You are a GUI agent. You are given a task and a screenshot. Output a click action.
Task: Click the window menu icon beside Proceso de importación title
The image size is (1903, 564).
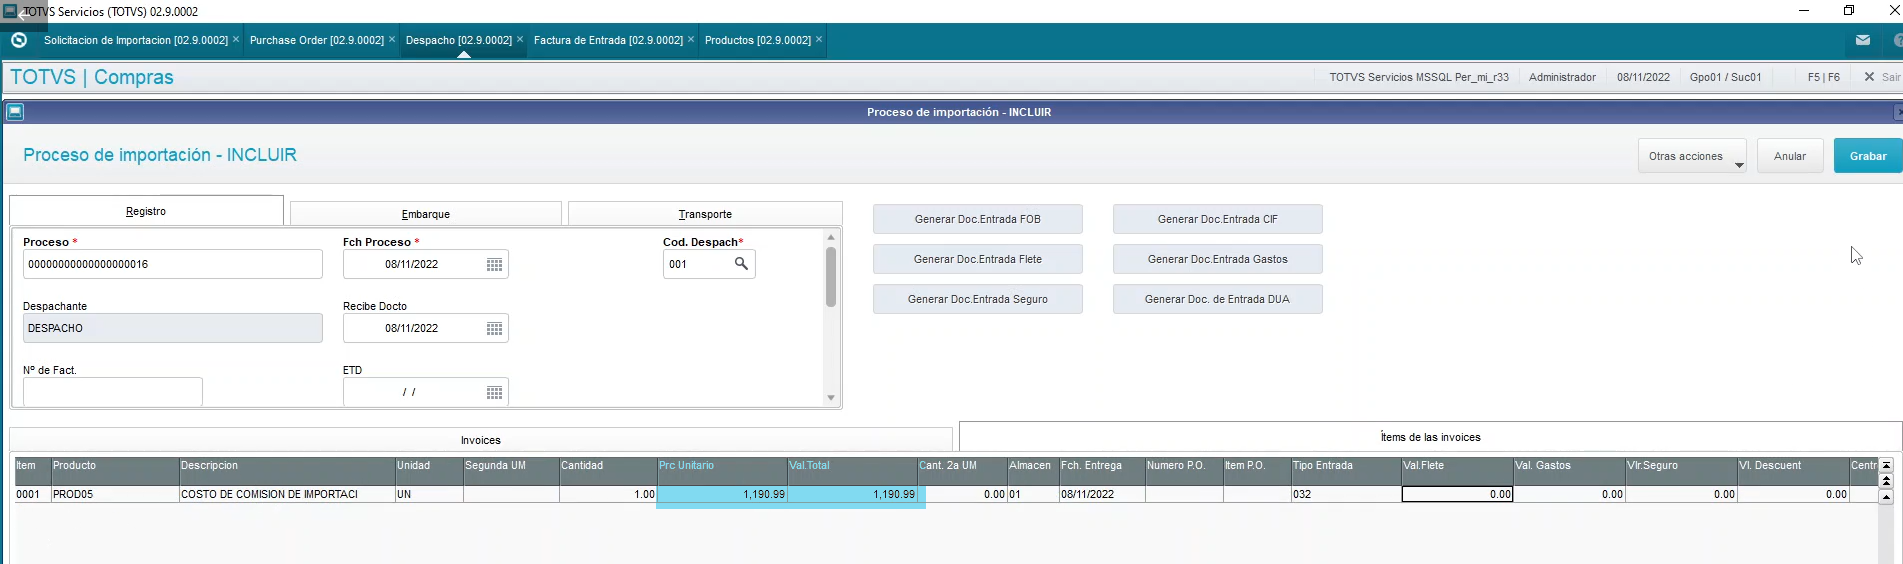click(x=15, y=112)
